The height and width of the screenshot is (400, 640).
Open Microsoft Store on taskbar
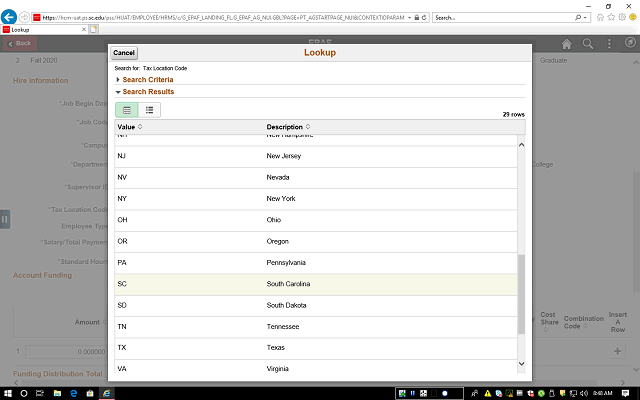point(90,393)
